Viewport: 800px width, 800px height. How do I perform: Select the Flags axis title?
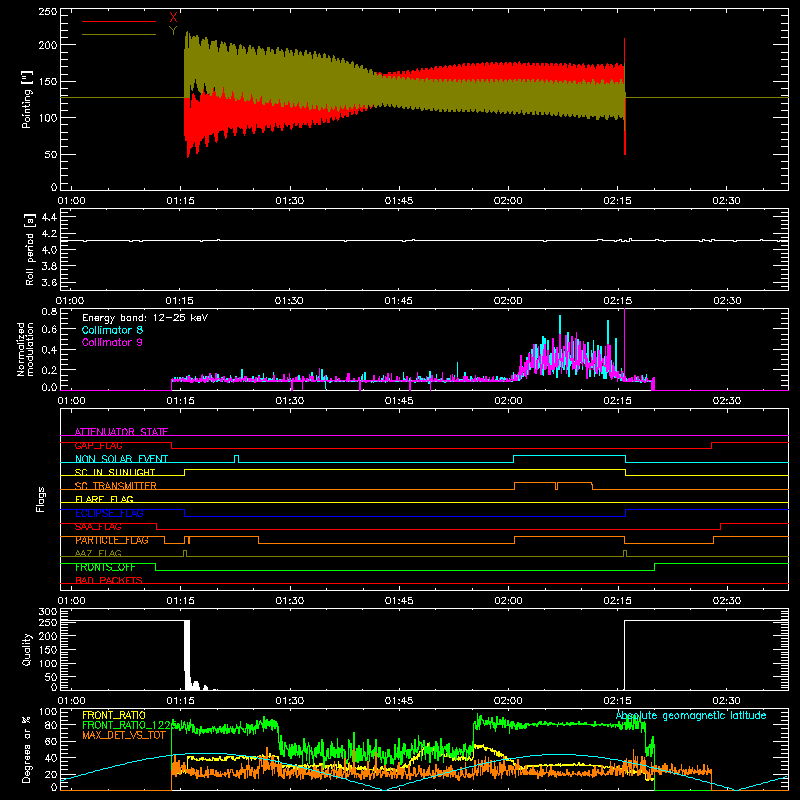click(40, 499)
